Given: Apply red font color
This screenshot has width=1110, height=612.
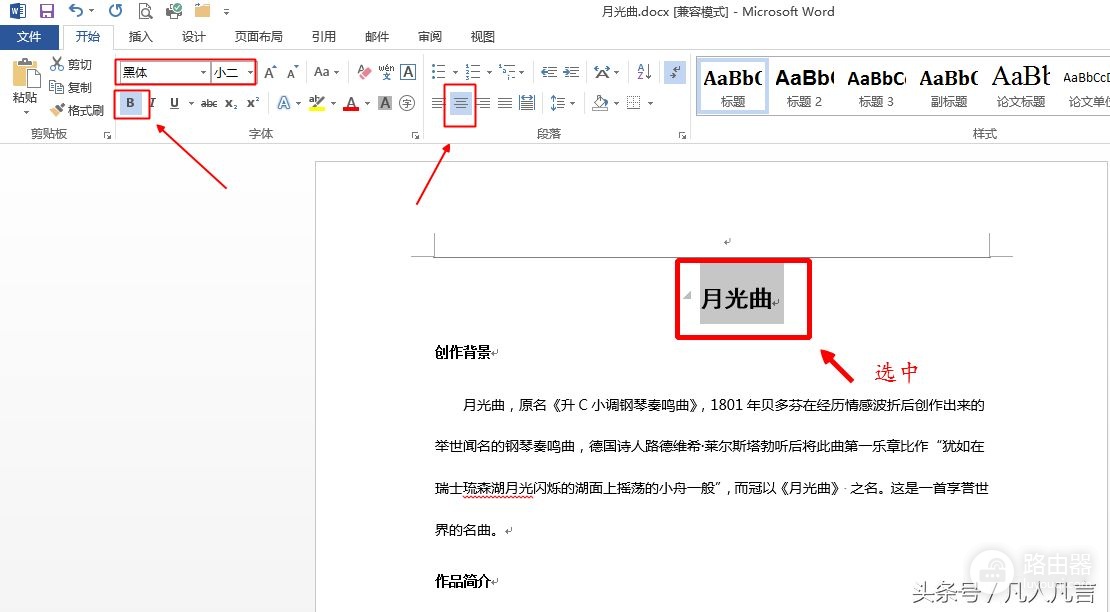Looking at the screenshot, I should [351, 103].
